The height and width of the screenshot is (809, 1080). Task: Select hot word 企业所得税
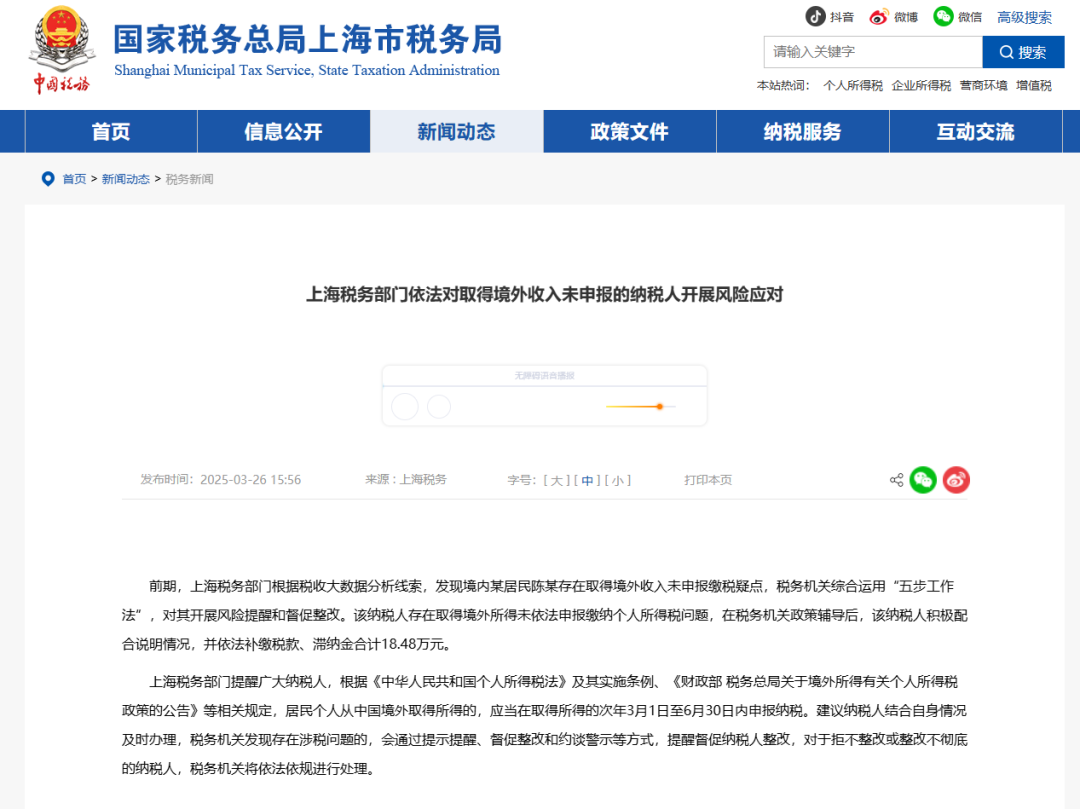(921, 85)
